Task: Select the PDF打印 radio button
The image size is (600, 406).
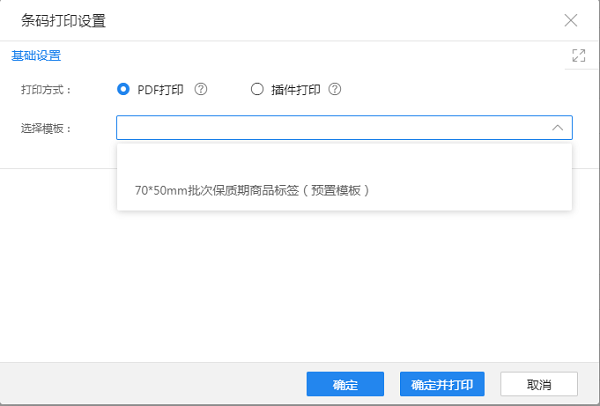Action: pos(124,89)
